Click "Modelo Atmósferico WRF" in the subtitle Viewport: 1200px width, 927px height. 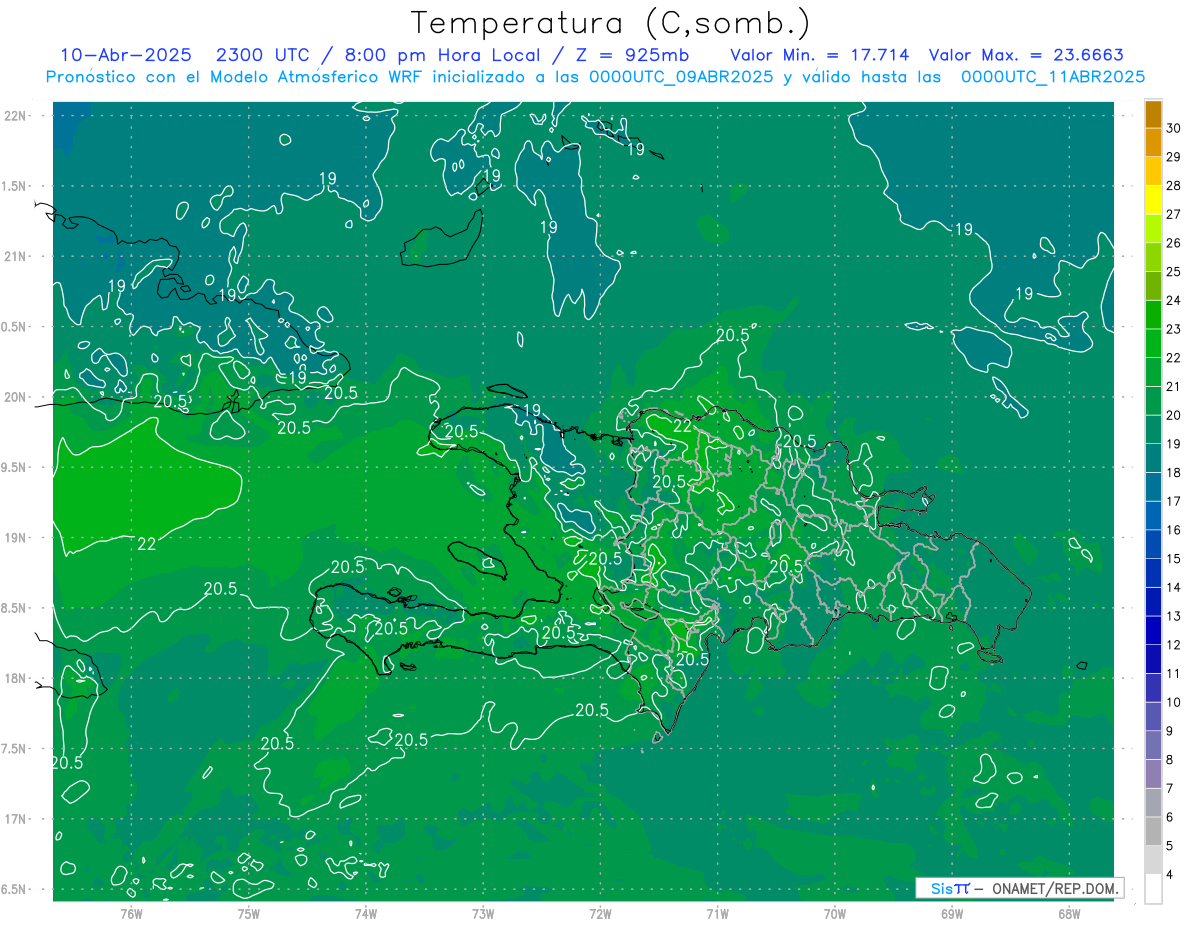[x=322, y=76]
